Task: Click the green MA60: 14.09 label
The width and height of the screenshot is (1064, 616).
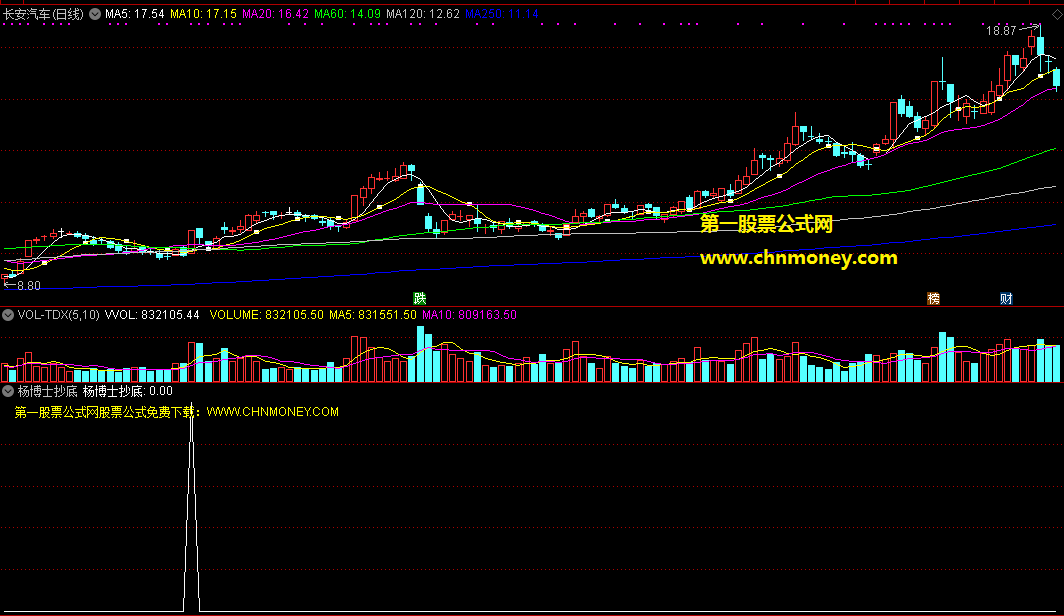Action: pos(347,14)
